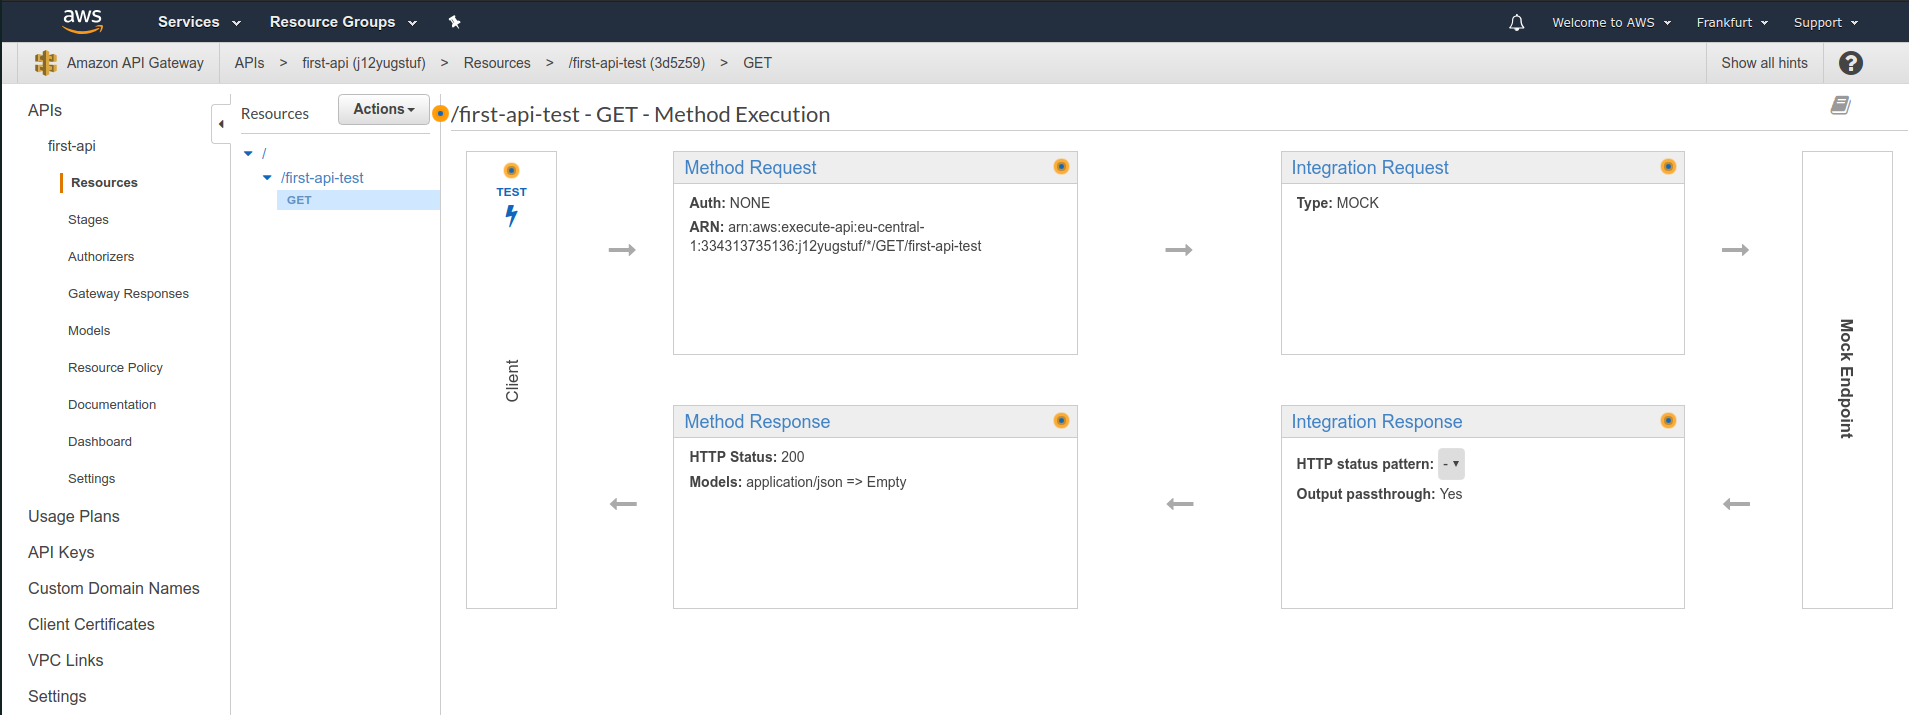Image resolution: width=1909 pixels, height=715 pixels.
Task: Click the Amazon API Gateway service icon
Action: (45, 63)
